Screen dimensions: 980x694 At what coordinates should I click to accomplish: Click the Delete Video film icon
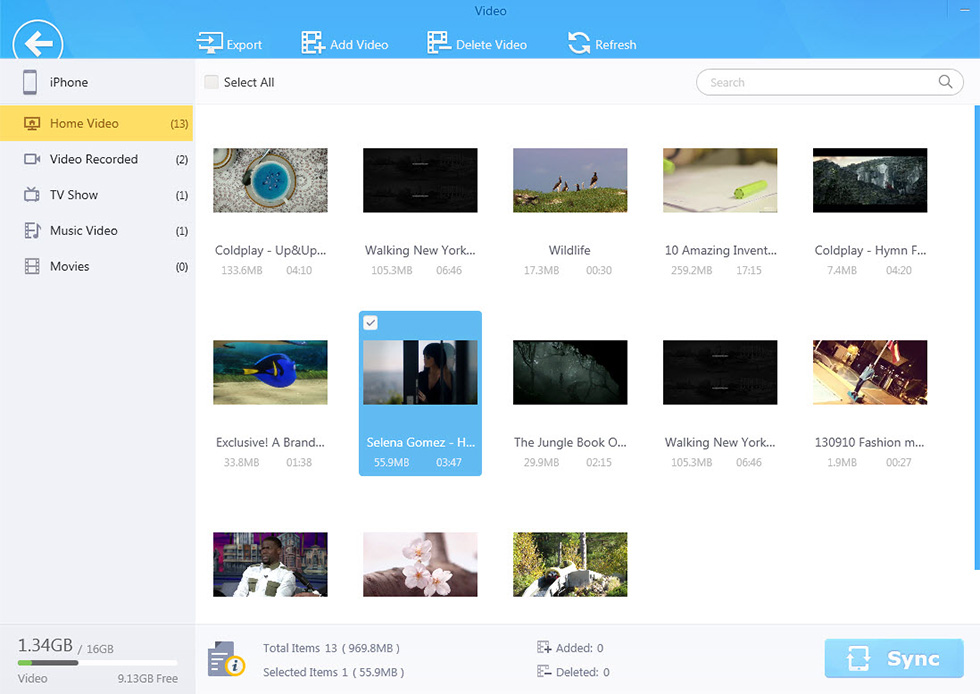[x=439, y=43]
